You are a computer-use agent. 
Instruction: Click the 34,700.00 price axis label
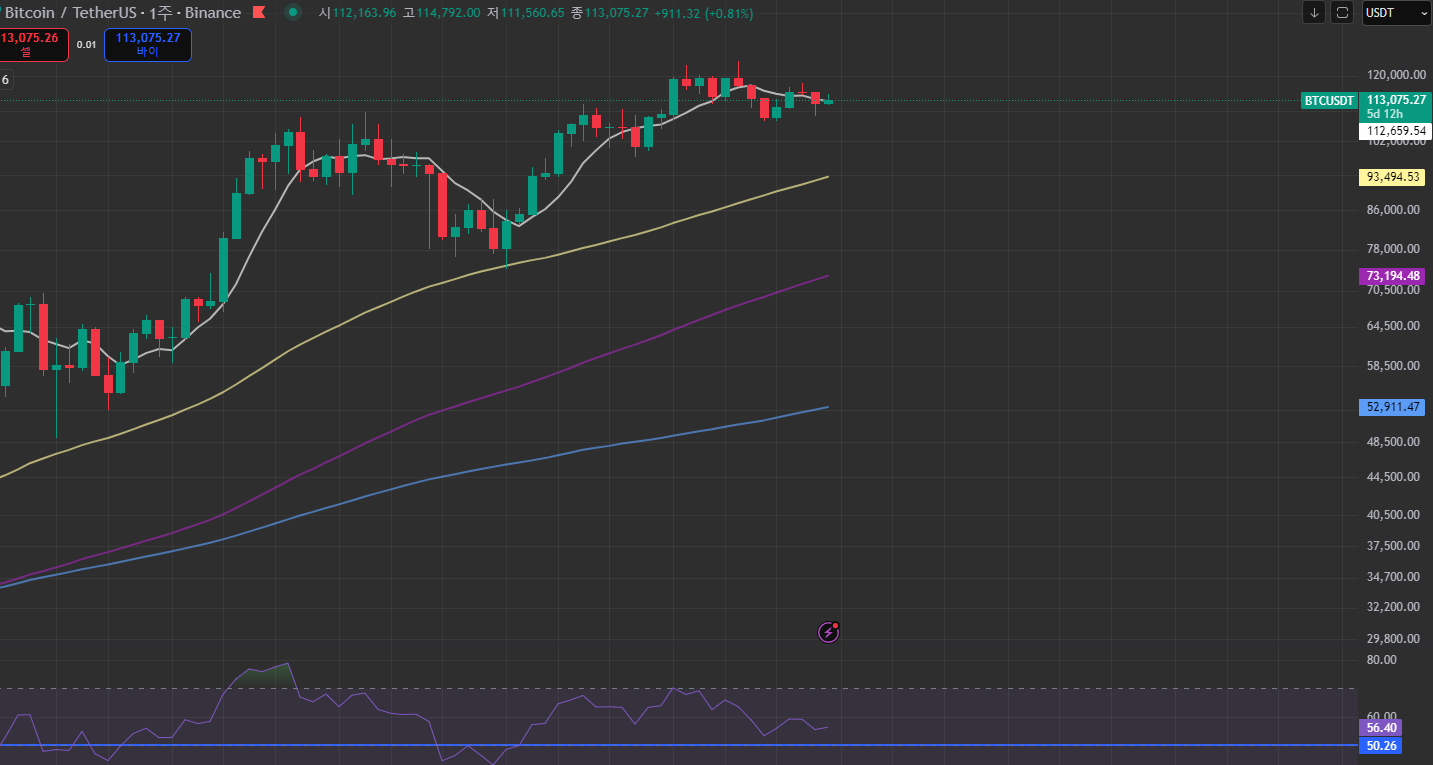tap(1394, 578)
